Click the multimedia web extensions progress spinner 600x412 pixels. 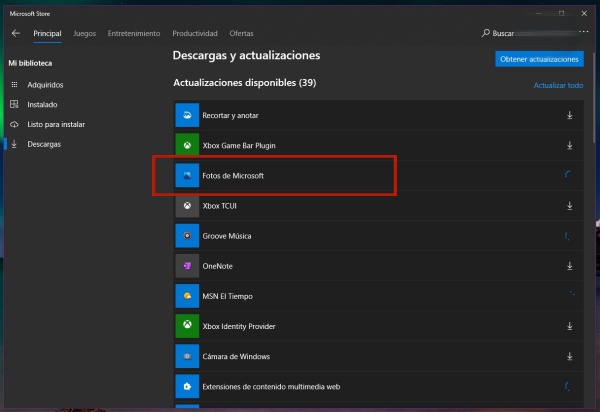click(x=568, y=386)
